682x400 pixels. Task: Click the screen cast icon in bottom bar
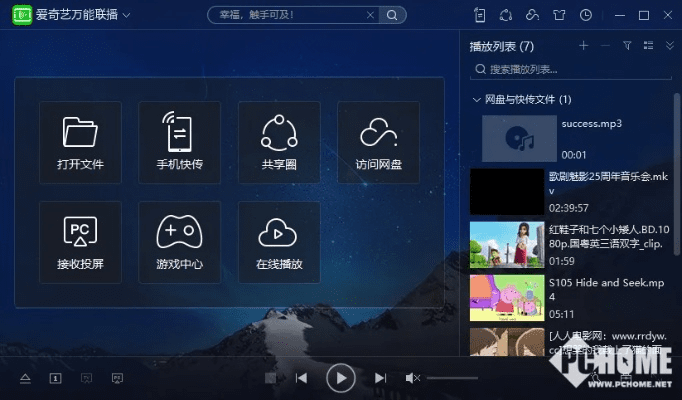pos(86,379)
